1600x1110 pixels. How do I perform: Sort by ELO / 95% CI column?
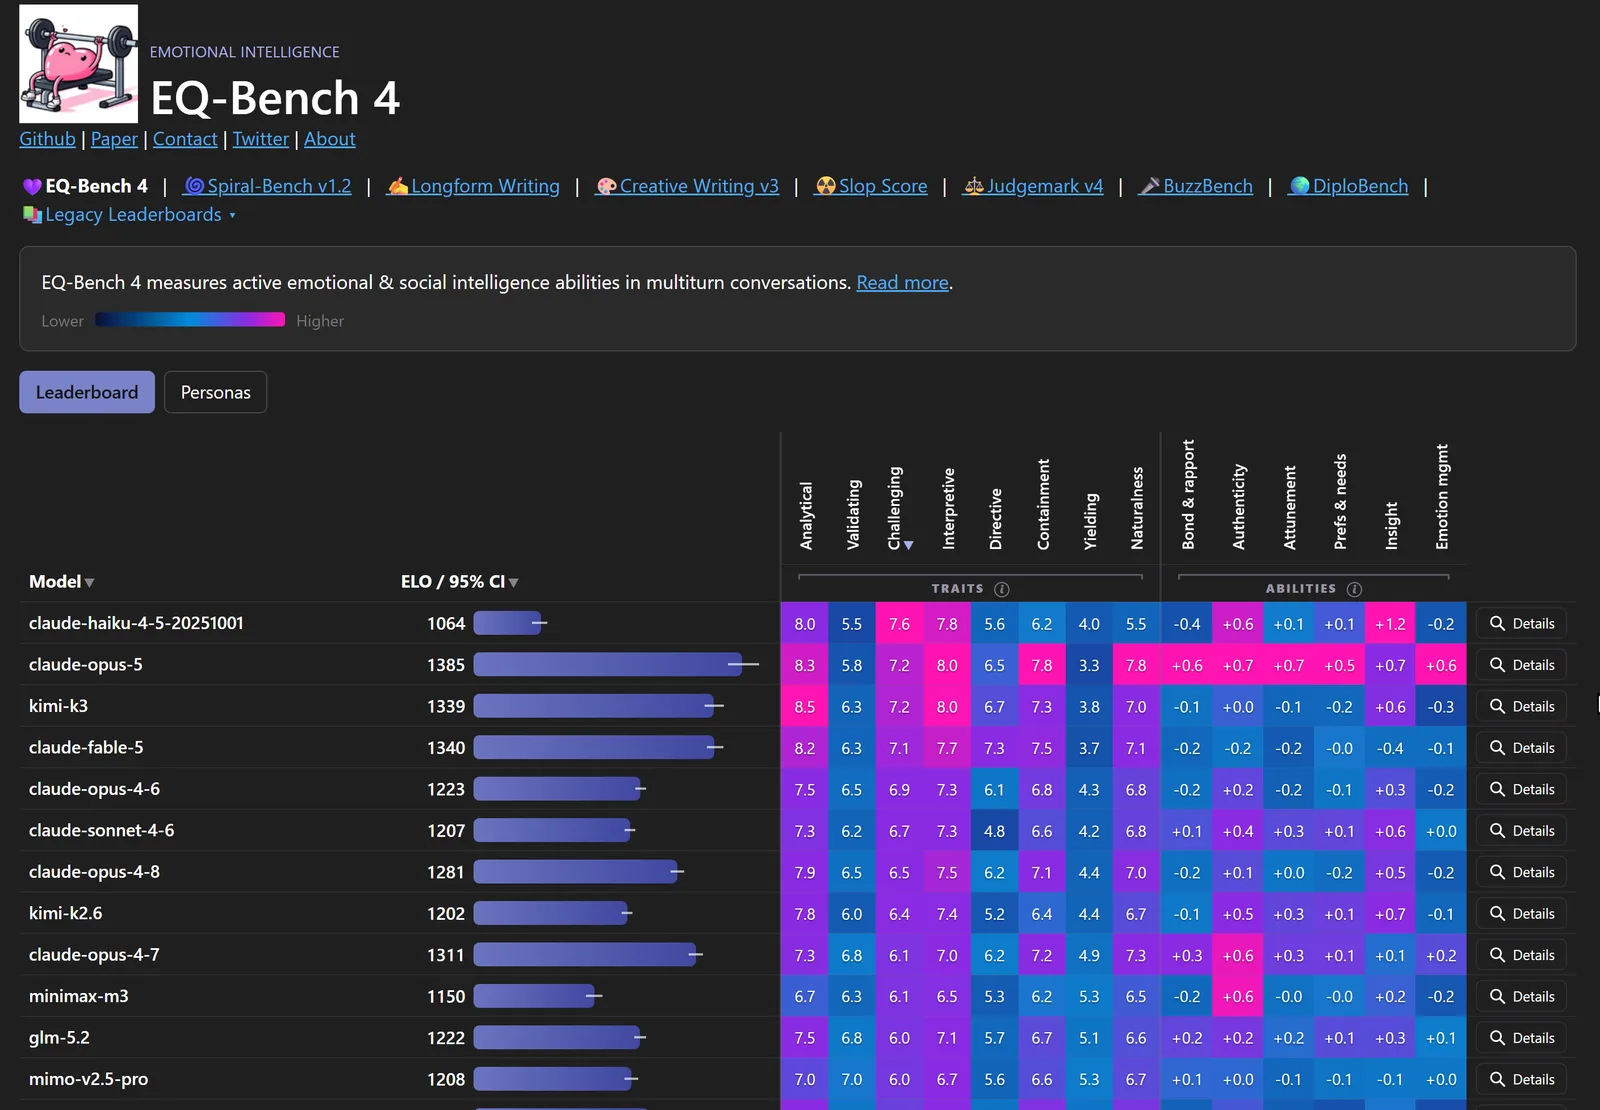pyautogui.click(x=459, y=582)
